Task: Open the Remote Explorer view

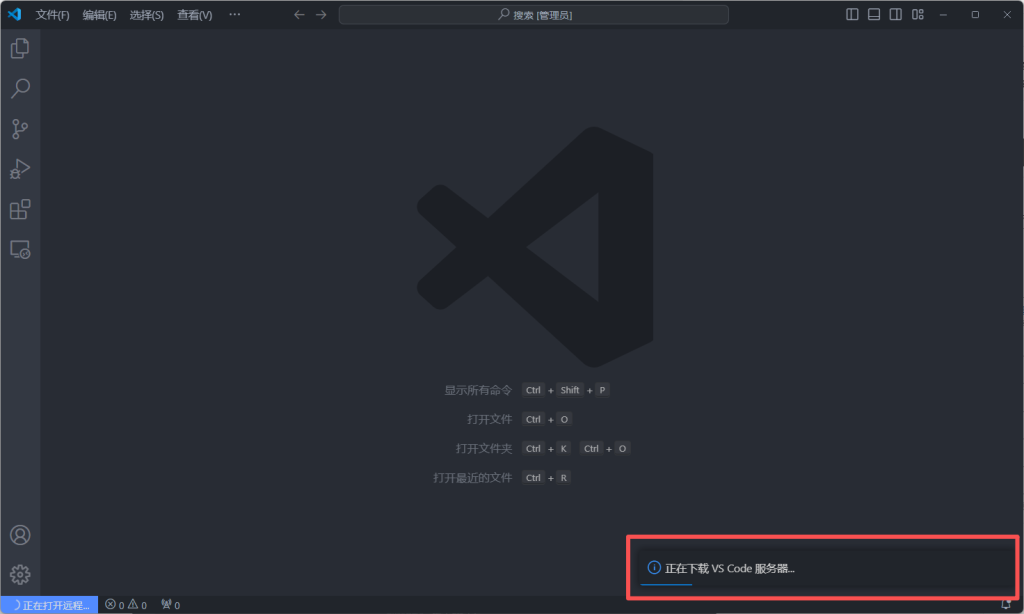Action: [x=20, y=249]
